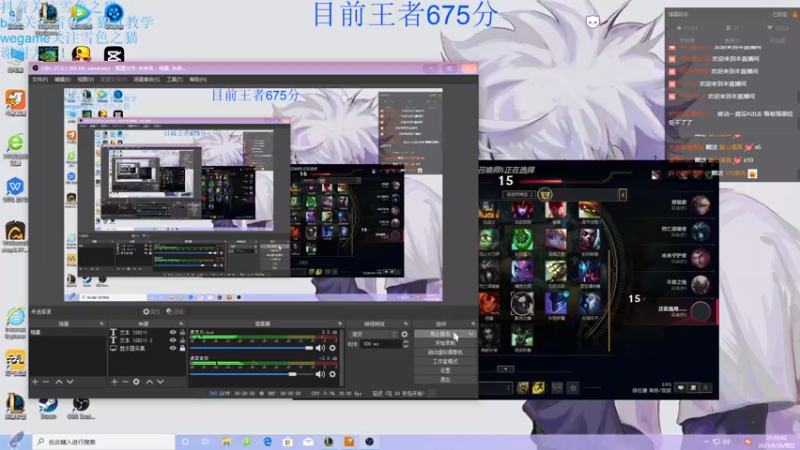Remove the scene using the minus icon in Scenes panel
The width and height of the screenshot is (800, 450).
point(46,382)
